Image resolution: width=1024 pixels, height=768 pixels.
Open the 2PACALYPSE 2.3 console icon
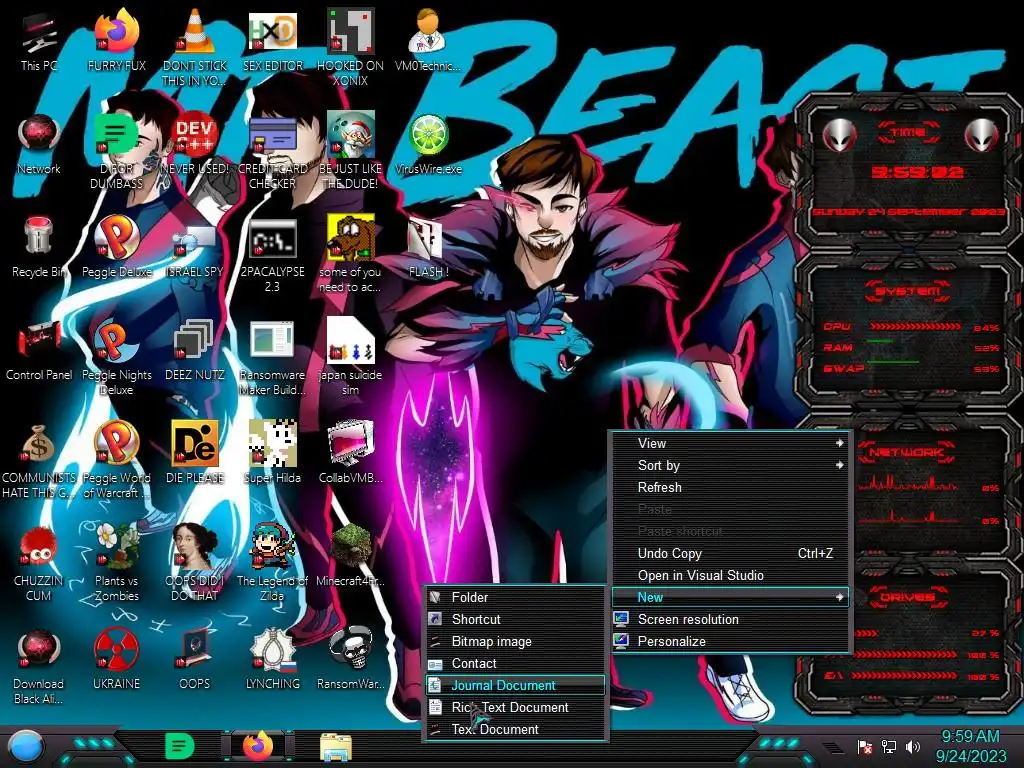click(273, 255)
